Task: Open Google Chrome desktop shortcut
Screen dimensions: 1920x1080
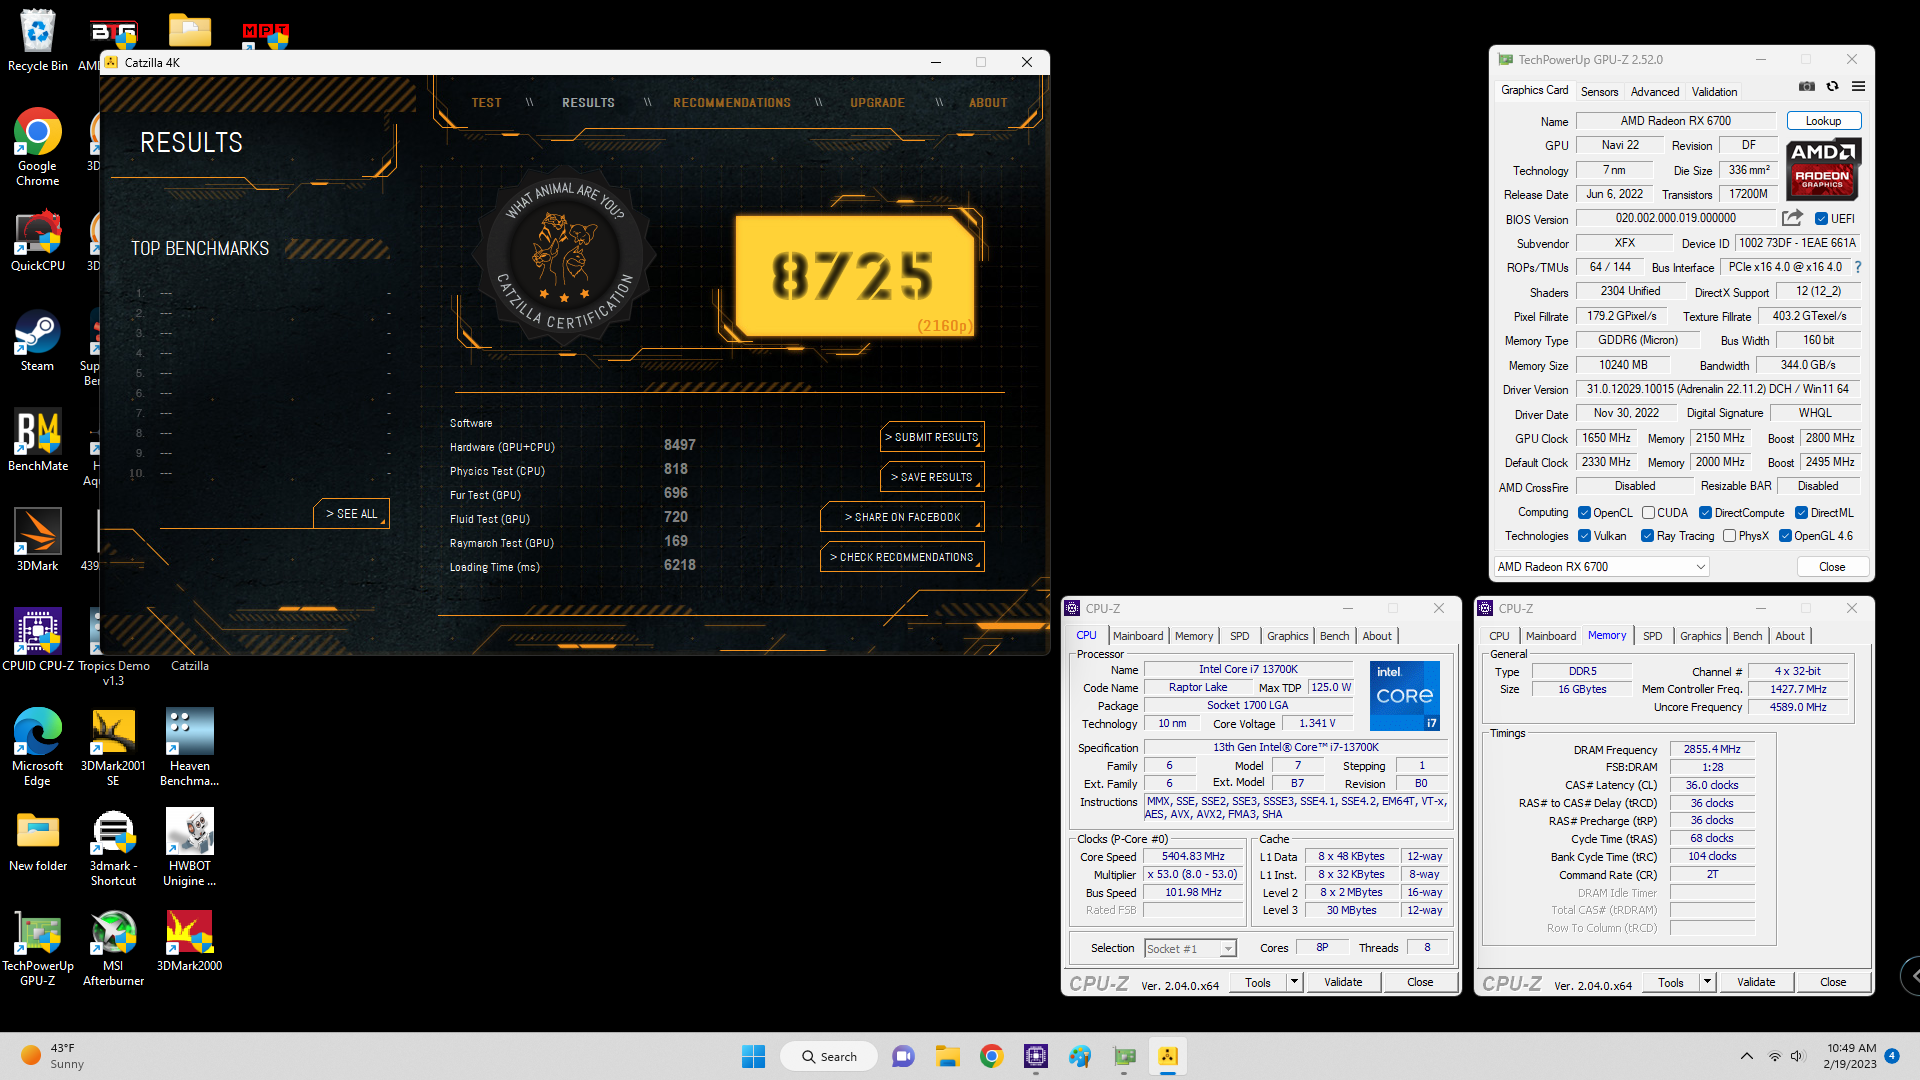Action: pyautogui.click(x=37, y=147)
